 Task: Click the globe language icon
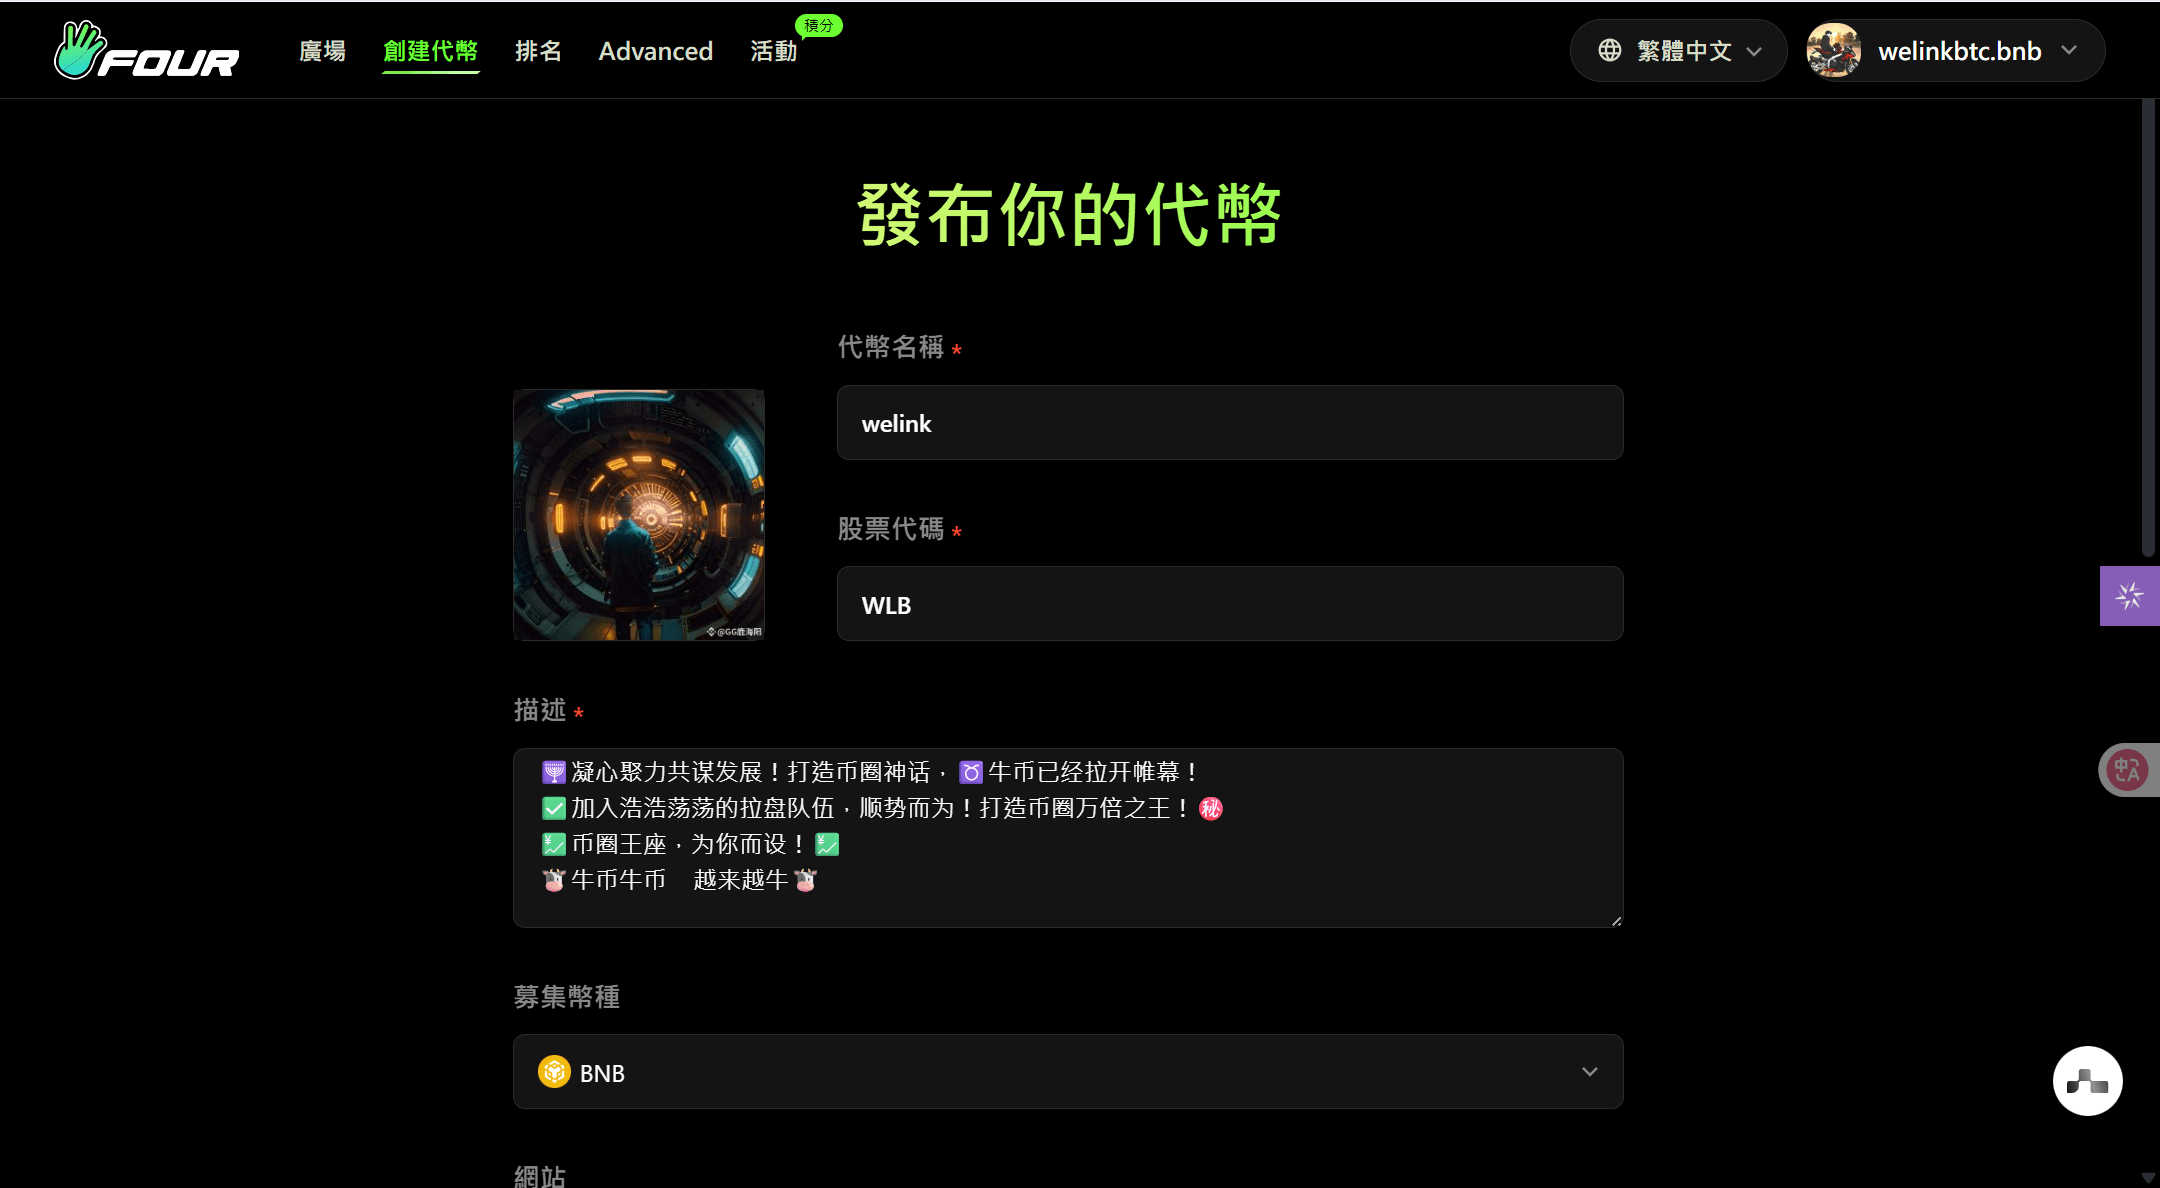coord(1609,50)
